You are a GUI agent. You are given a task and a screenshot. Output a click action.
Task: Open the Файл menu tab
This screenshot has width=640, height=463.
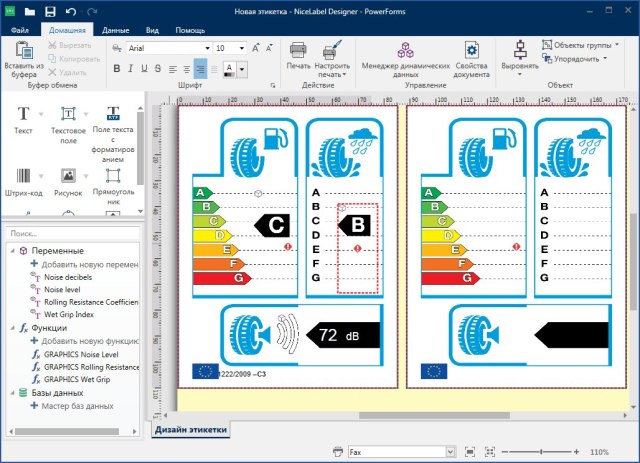tap(20, 30)
